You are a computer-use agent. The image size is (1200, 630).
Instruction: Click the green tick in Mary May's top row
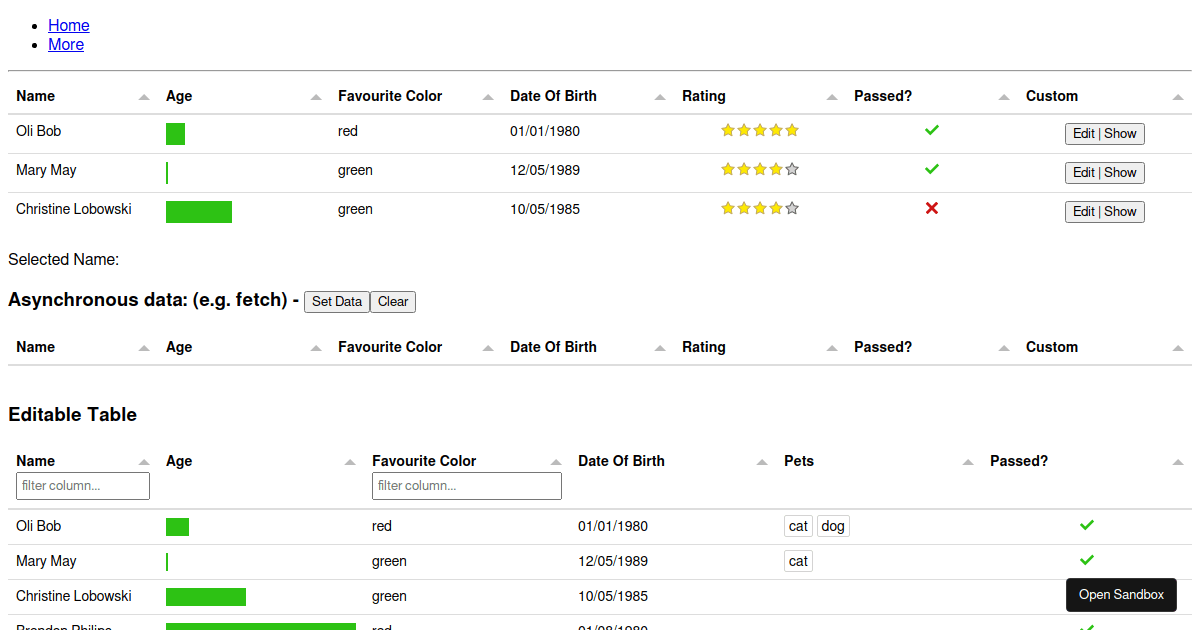click(932, 169)
